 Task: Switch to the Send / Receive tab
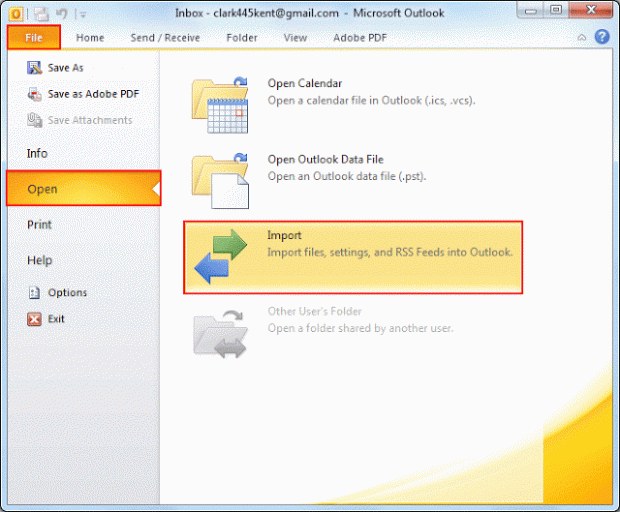pyautogui.click(x=165, y=38)
